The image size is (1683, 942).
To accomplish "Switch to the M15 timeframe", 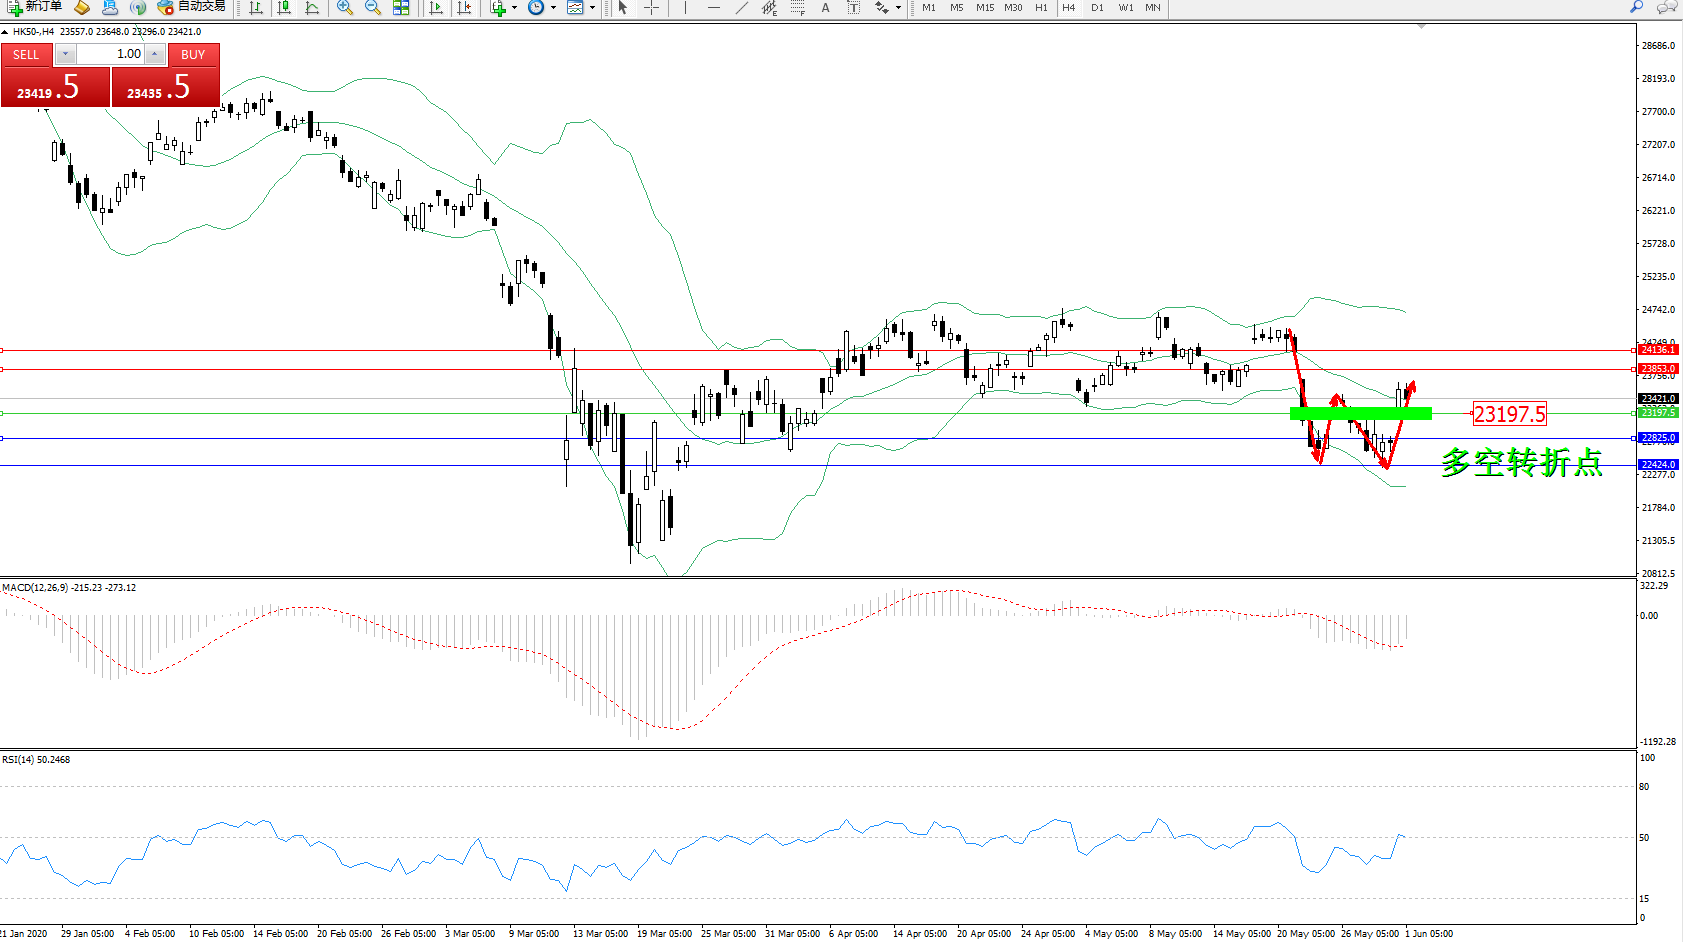I will [x=985, y=8].
